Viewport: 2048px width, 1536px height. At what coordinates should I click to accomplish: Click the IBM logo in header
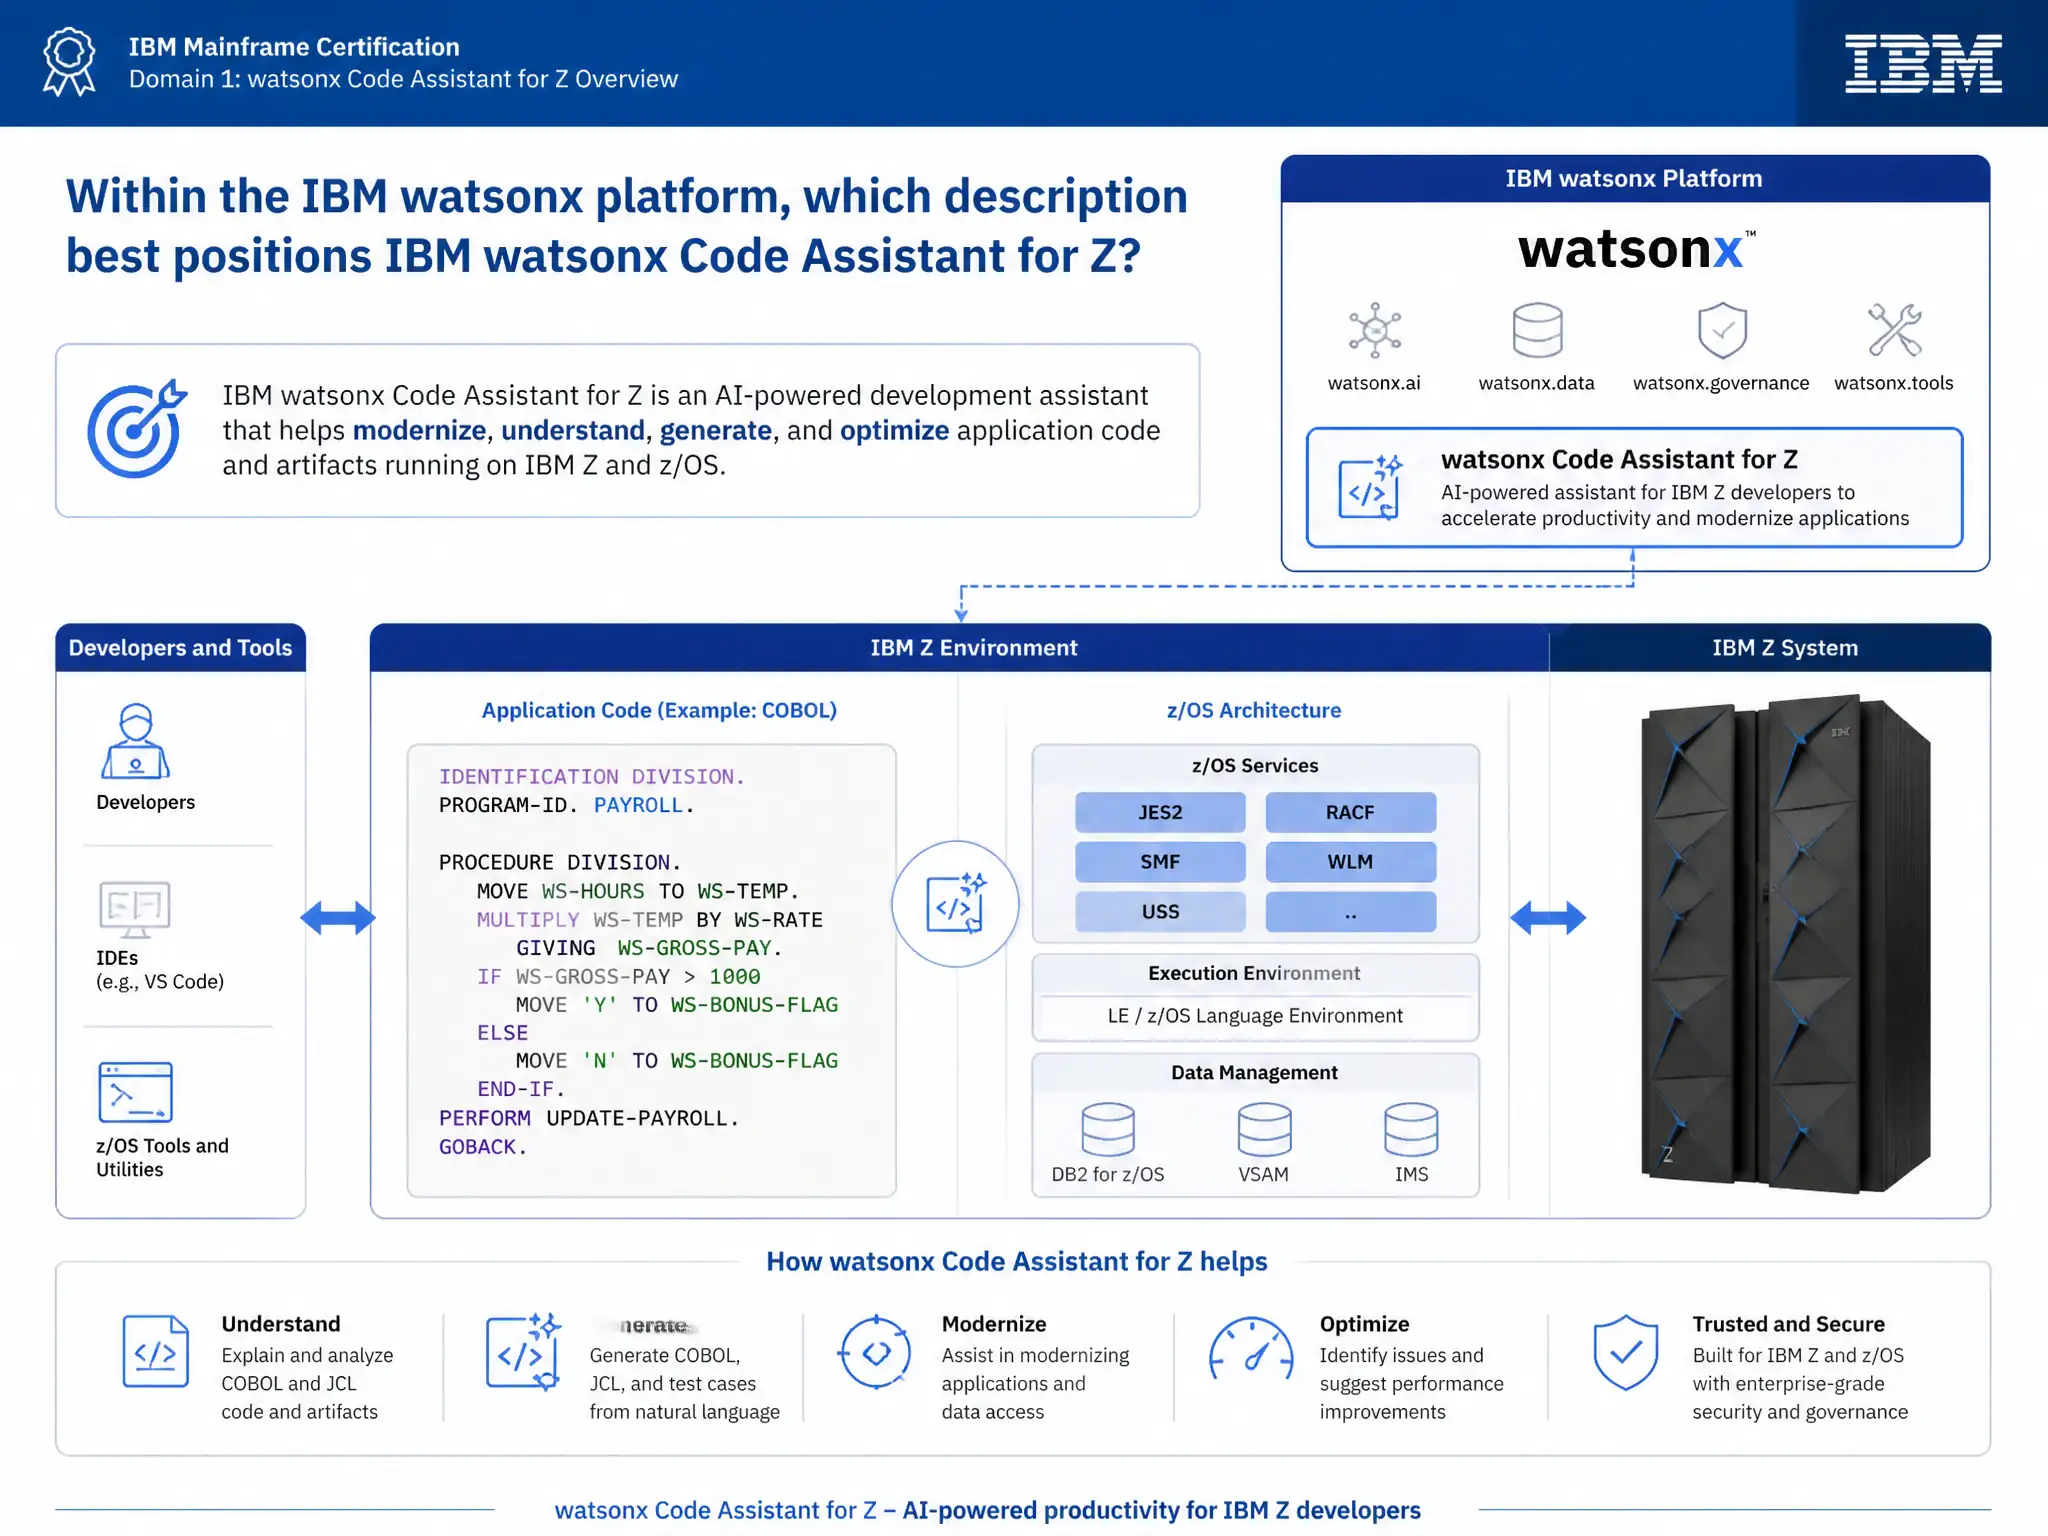coord(1923,63)
